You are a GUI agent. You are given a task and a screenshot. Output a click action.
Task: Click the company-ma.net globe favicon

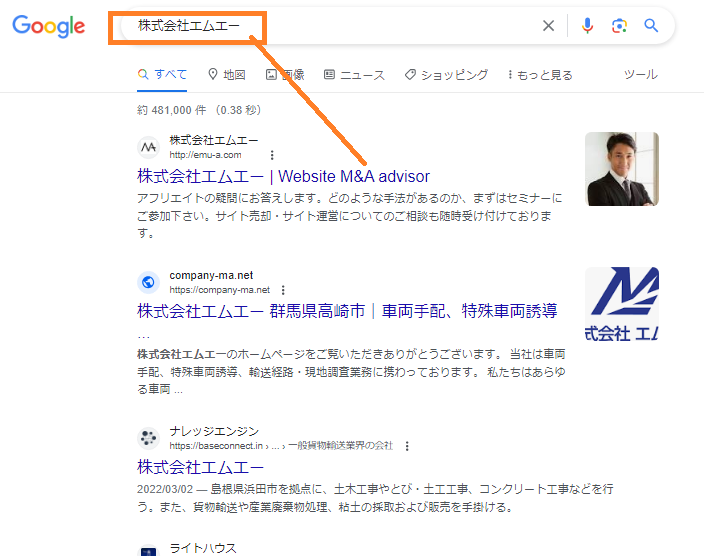click(x=149, y=282)
